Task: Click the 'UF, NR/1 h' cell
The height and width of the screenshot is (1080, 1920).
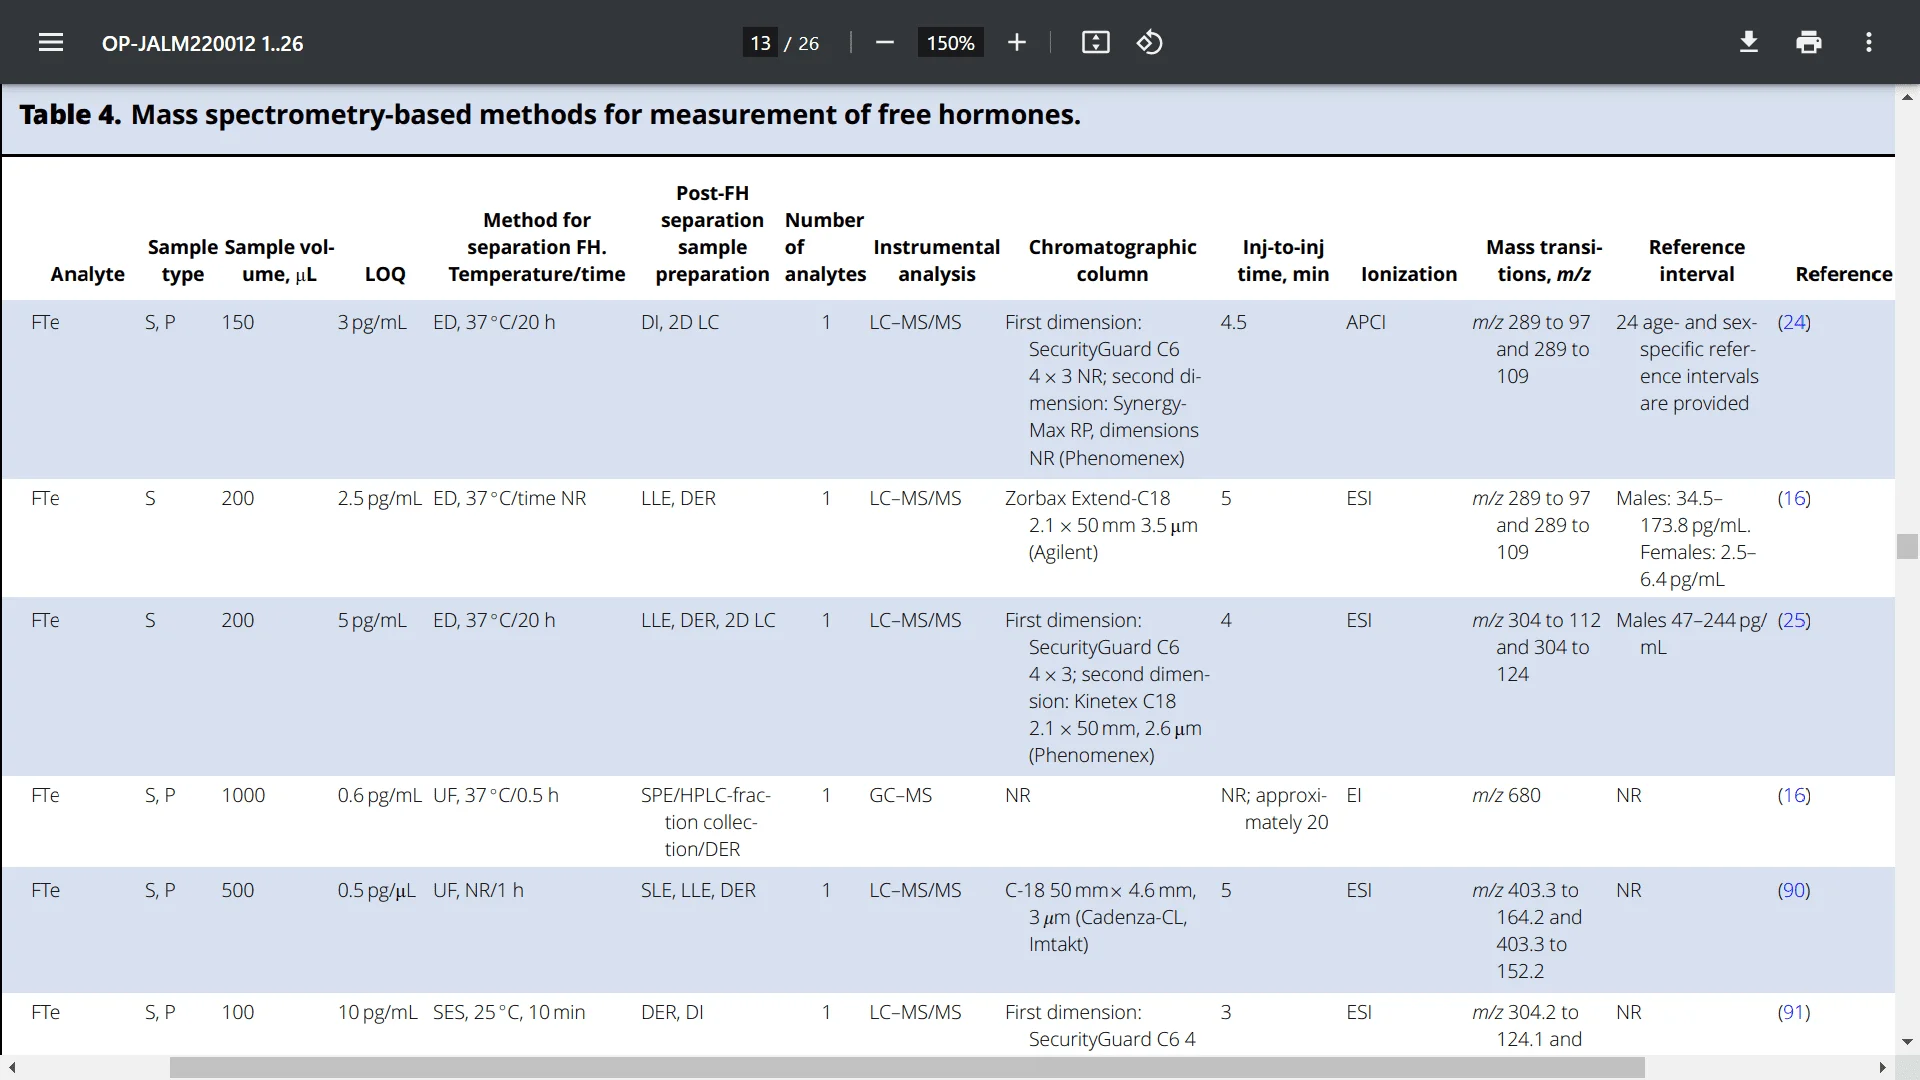Action: [478, 890]
